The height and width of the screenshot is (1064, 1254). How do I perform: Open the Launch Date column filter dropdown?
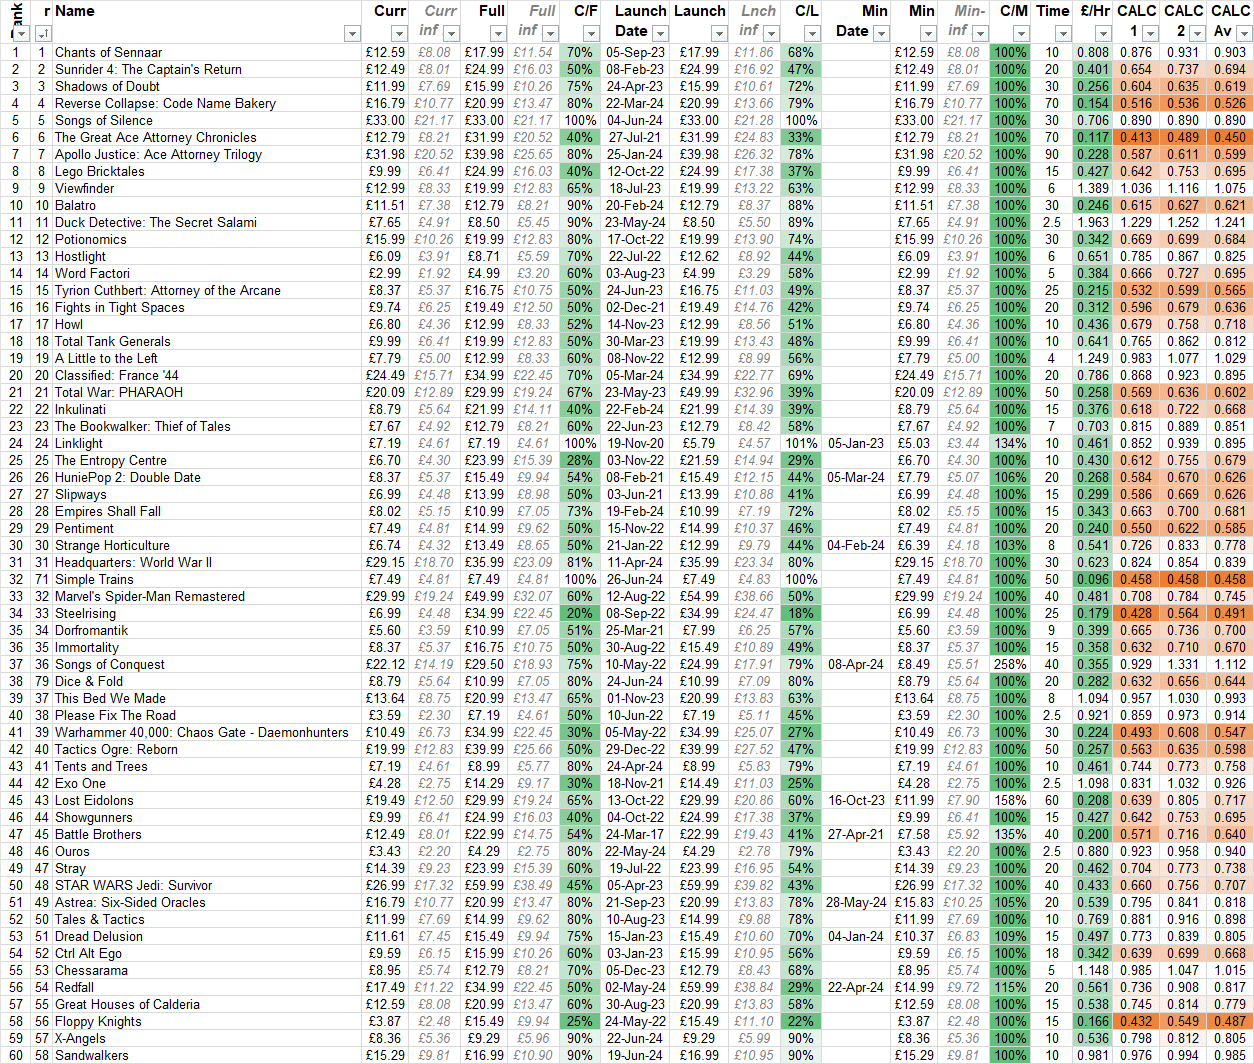click(x=659, y=34)
